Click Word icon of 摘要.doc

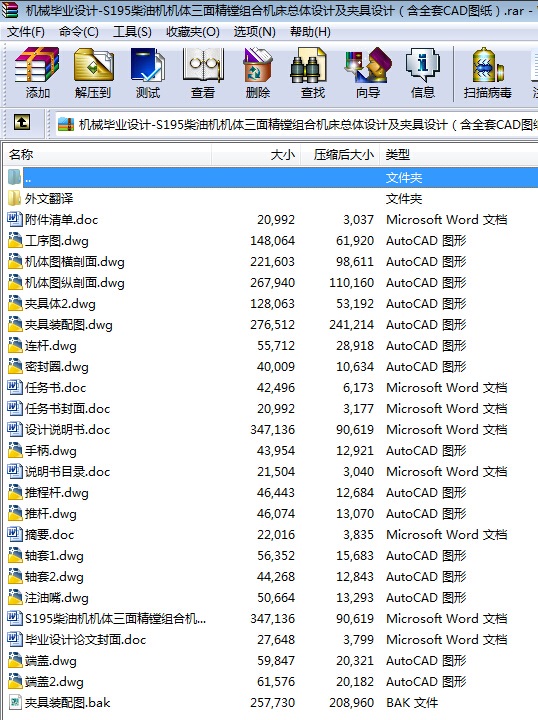coord(15,534)
